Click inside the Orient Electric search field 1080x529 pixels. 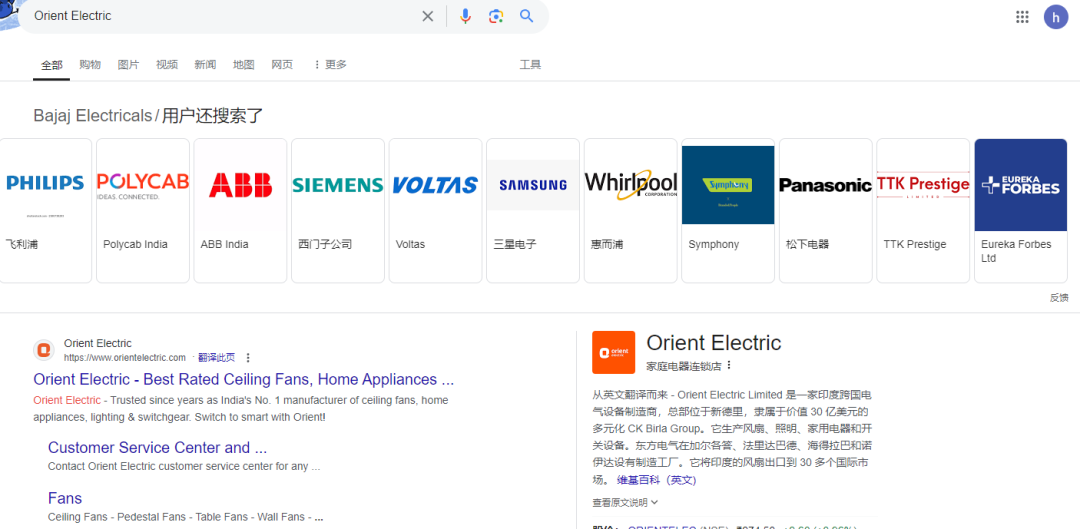pyautogui.click(x=220, y=16)
